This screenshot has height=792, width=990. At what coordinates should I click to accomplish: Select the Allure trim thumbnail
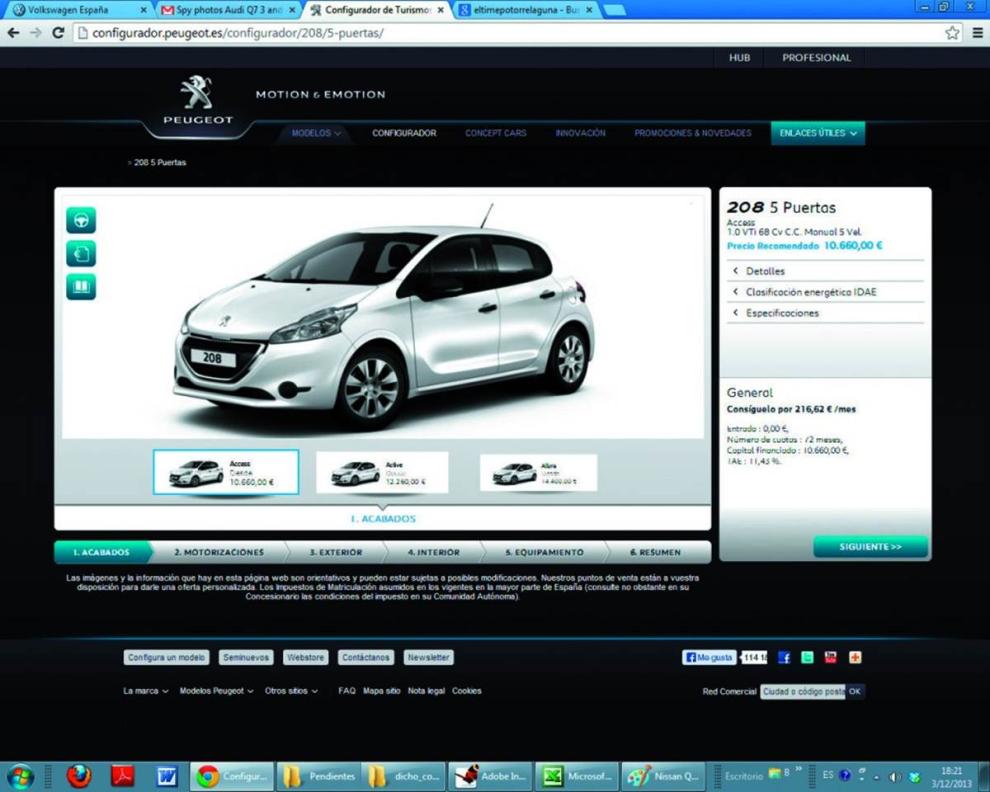539,472
